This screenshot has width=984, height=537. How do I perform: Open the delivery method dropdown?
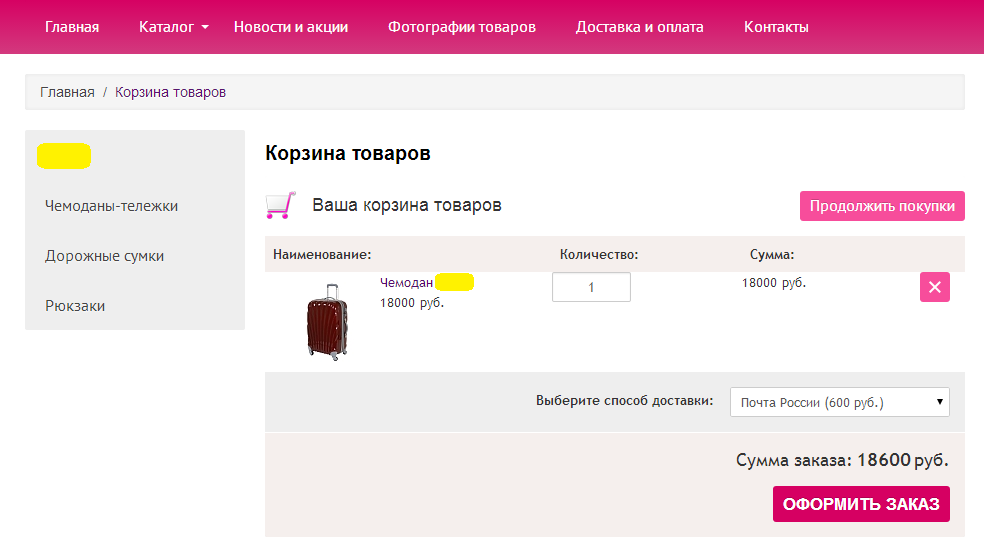point(840,402)
